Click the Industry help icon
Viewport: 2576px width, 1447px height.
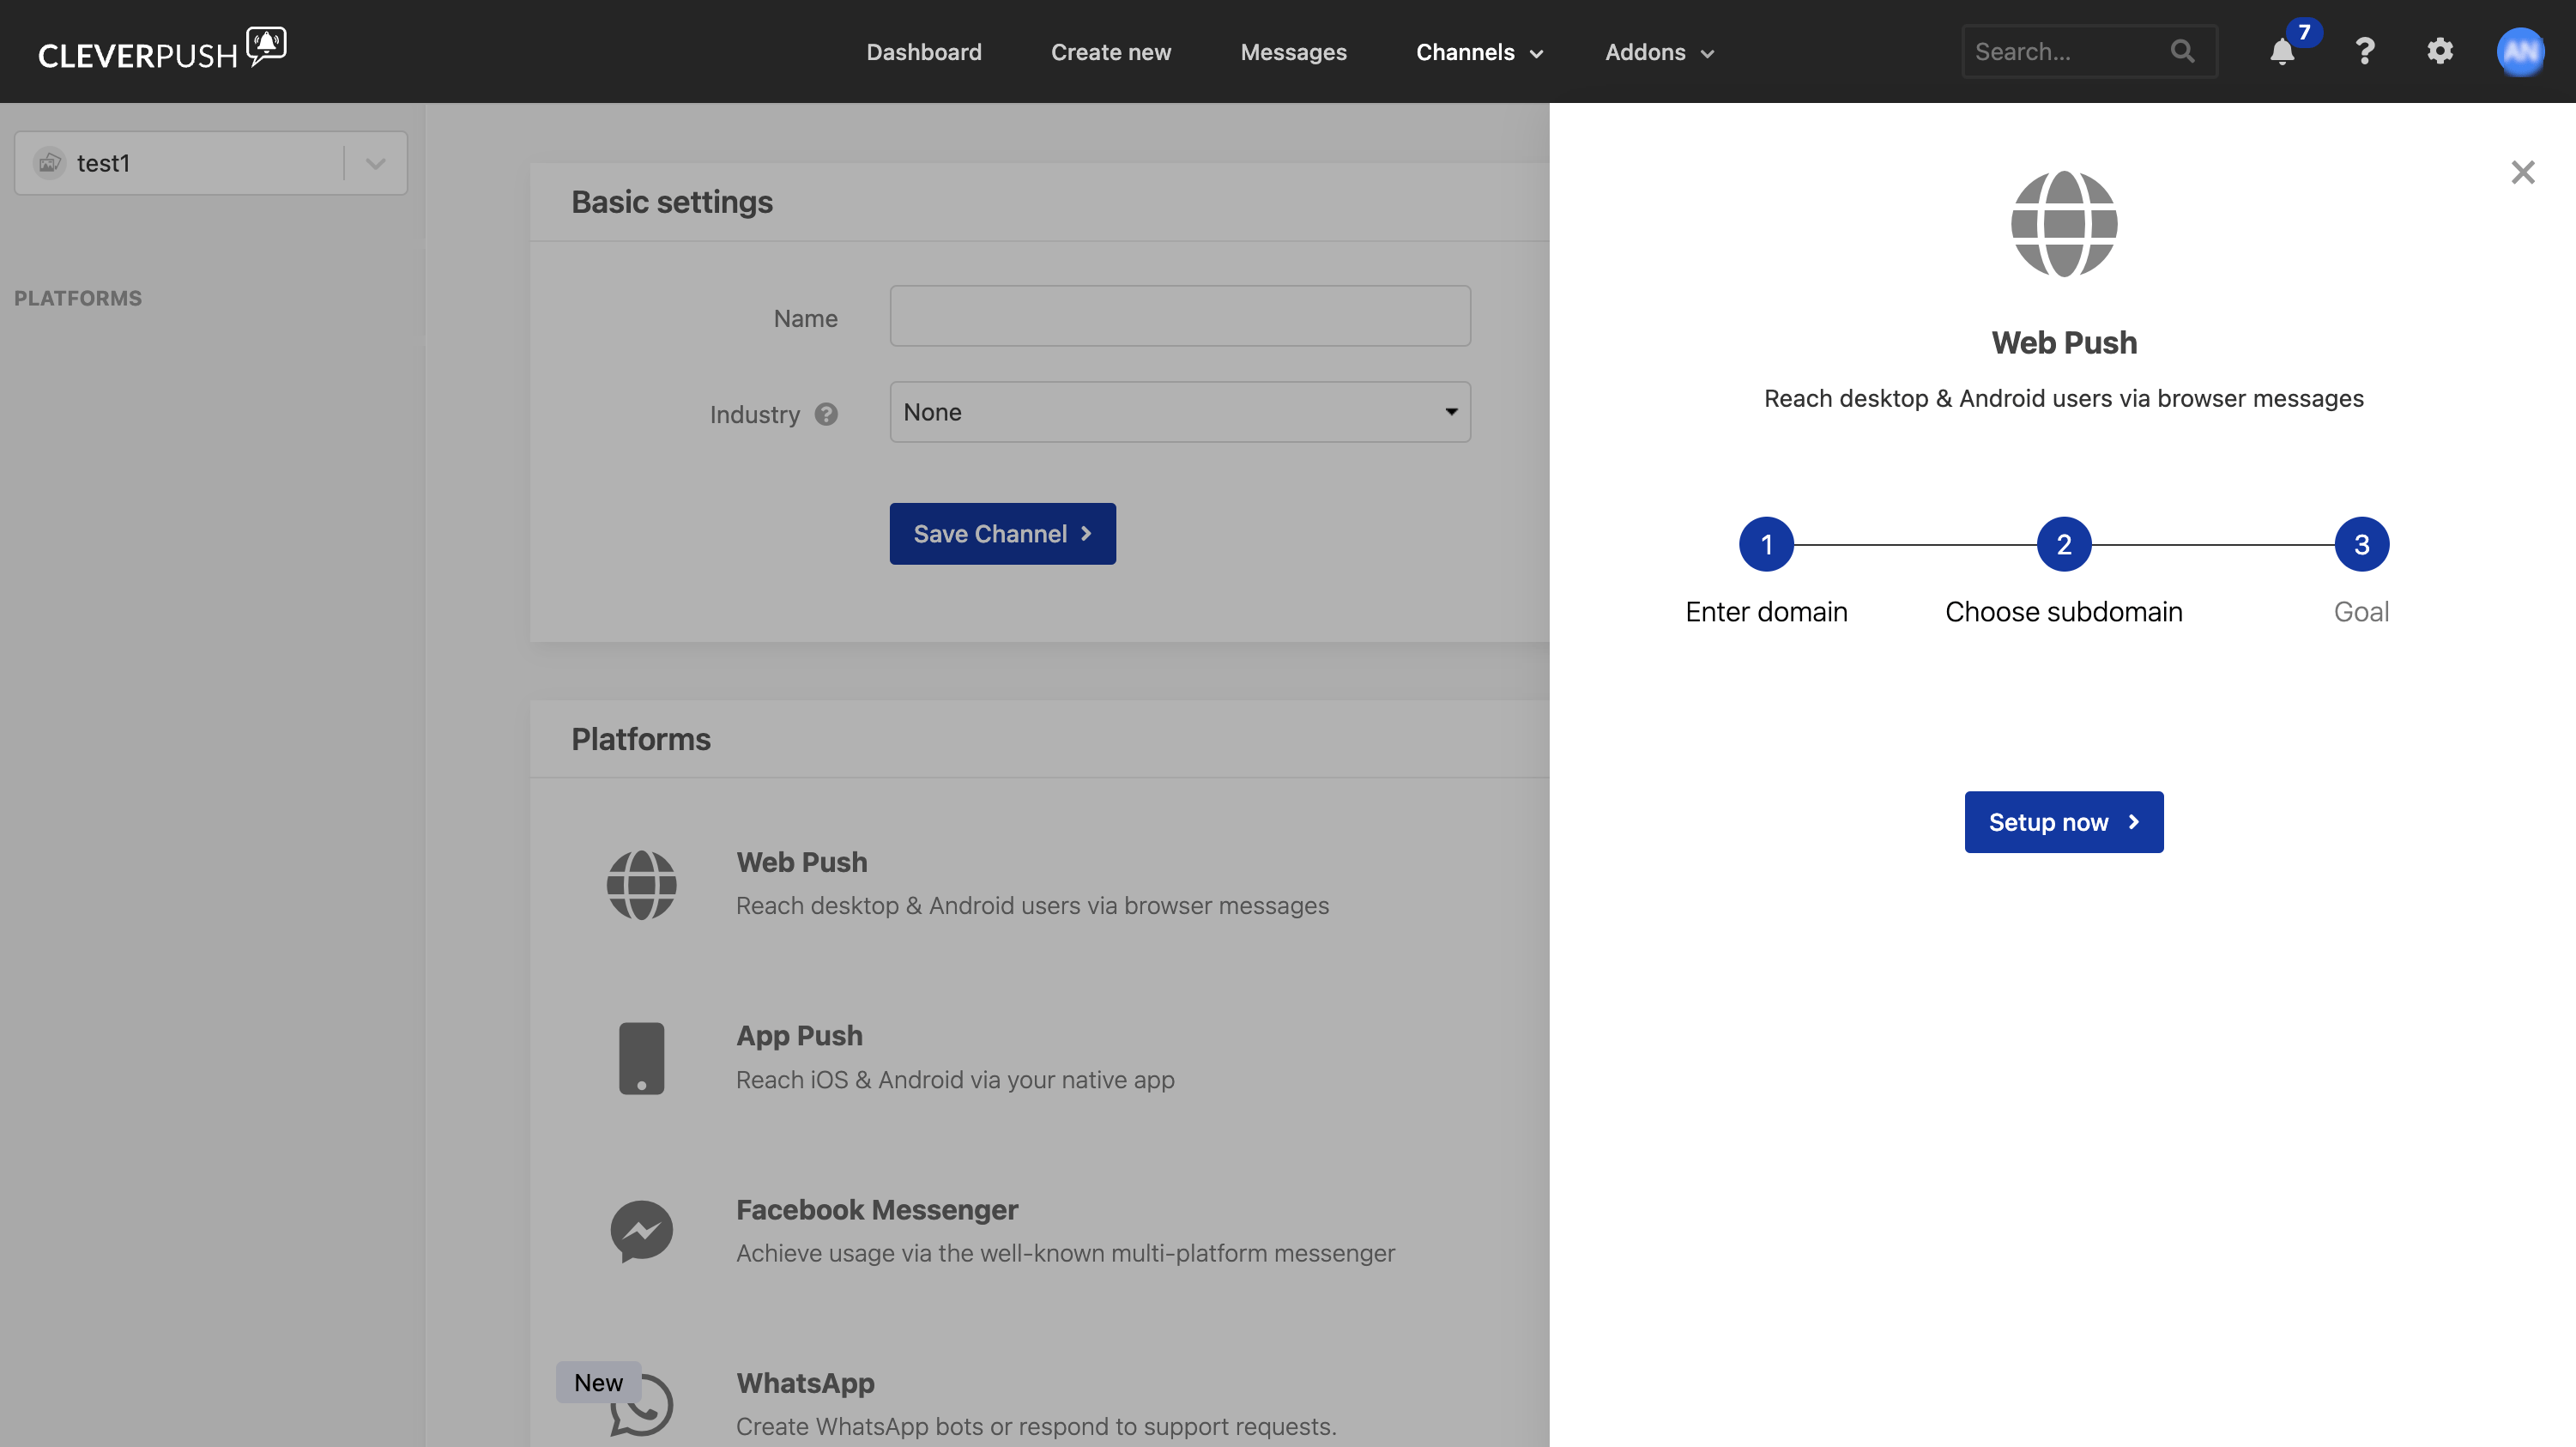(826, 414)
